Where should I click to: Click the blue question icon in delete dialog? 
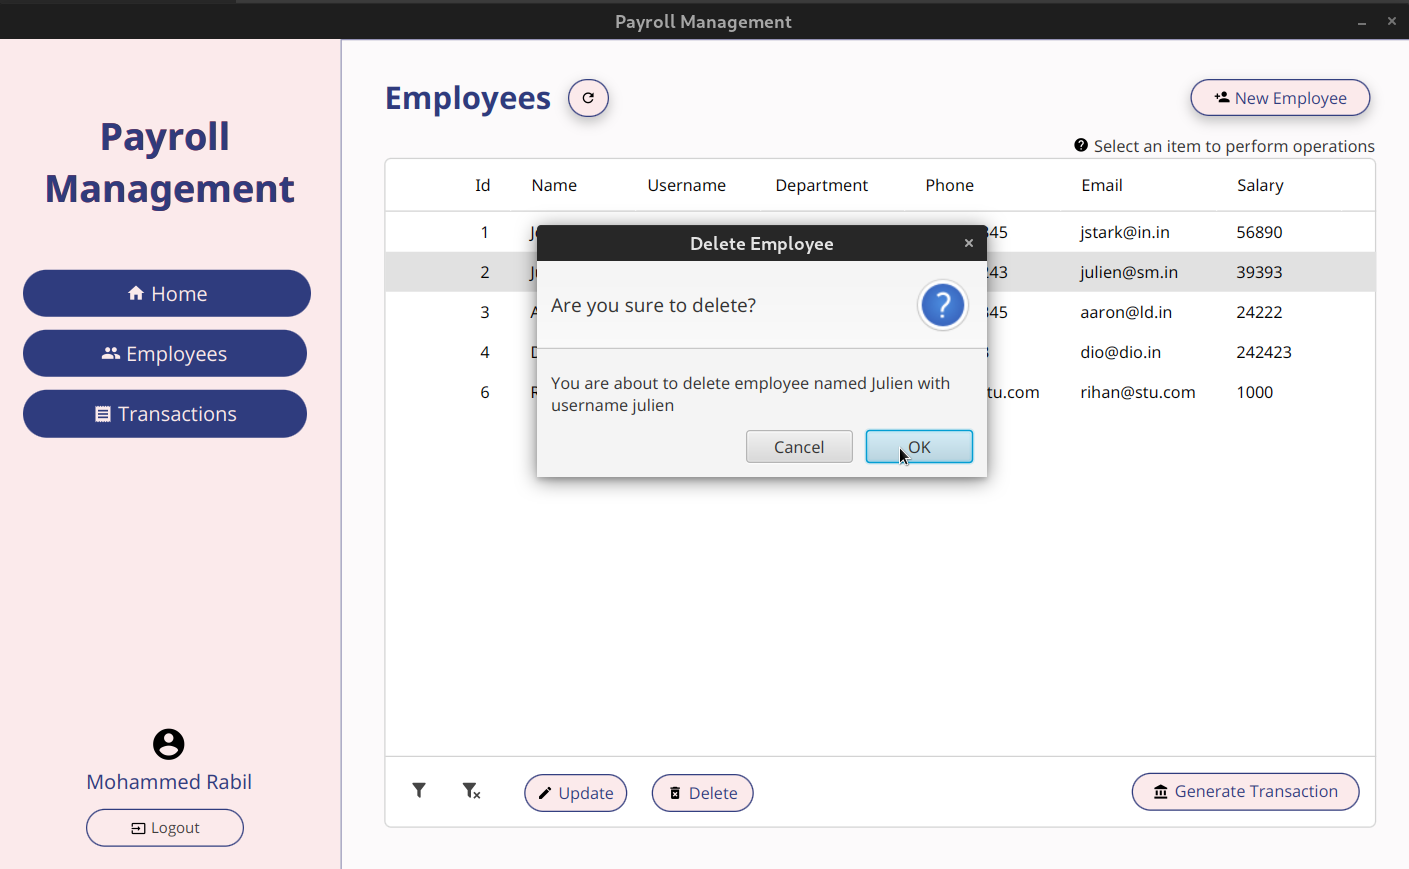(942, 305)
